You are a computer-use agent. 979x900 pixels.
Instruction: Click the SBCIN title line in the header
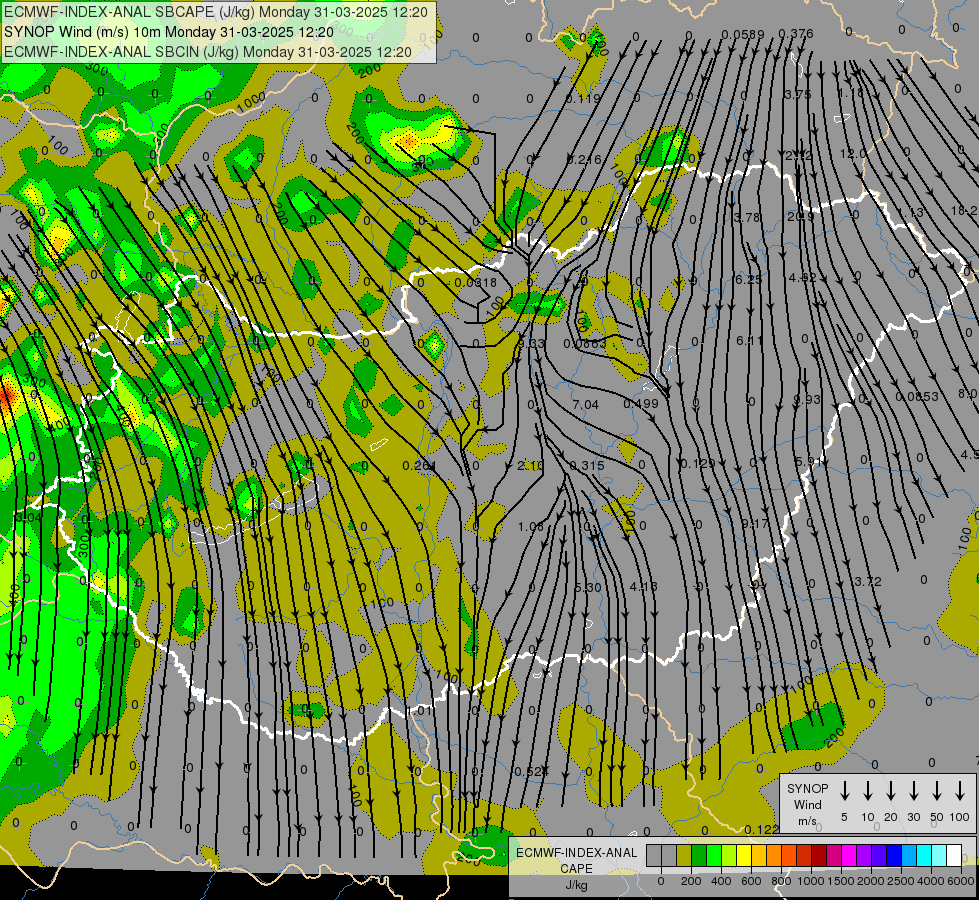click(x=208, y=52)
